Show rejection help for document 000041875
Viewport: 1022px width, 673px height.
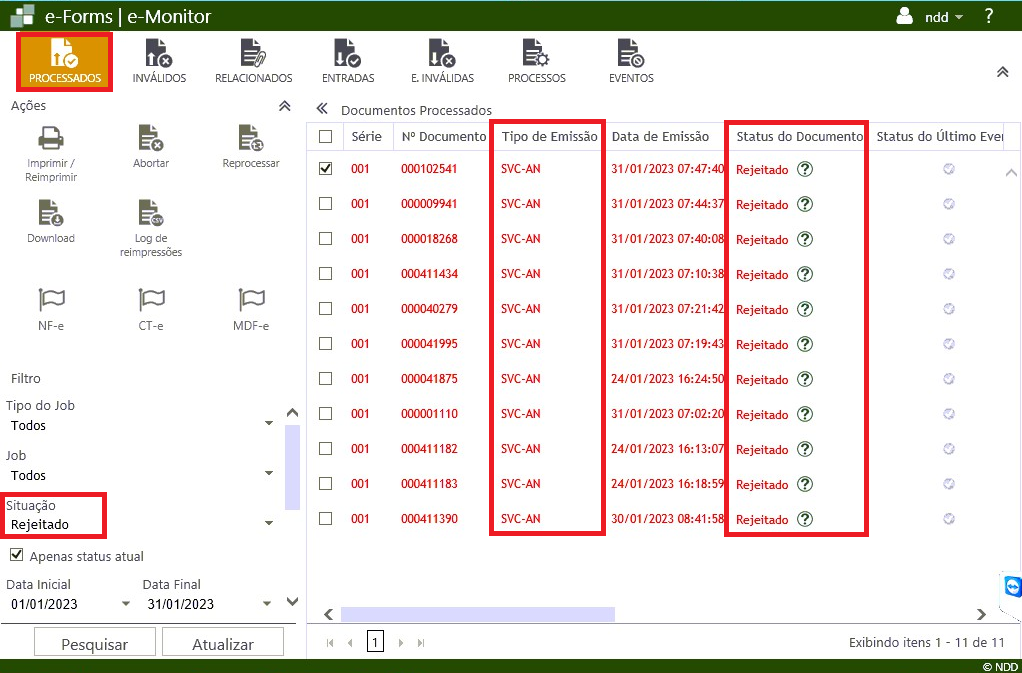click(x=805, y=379)
